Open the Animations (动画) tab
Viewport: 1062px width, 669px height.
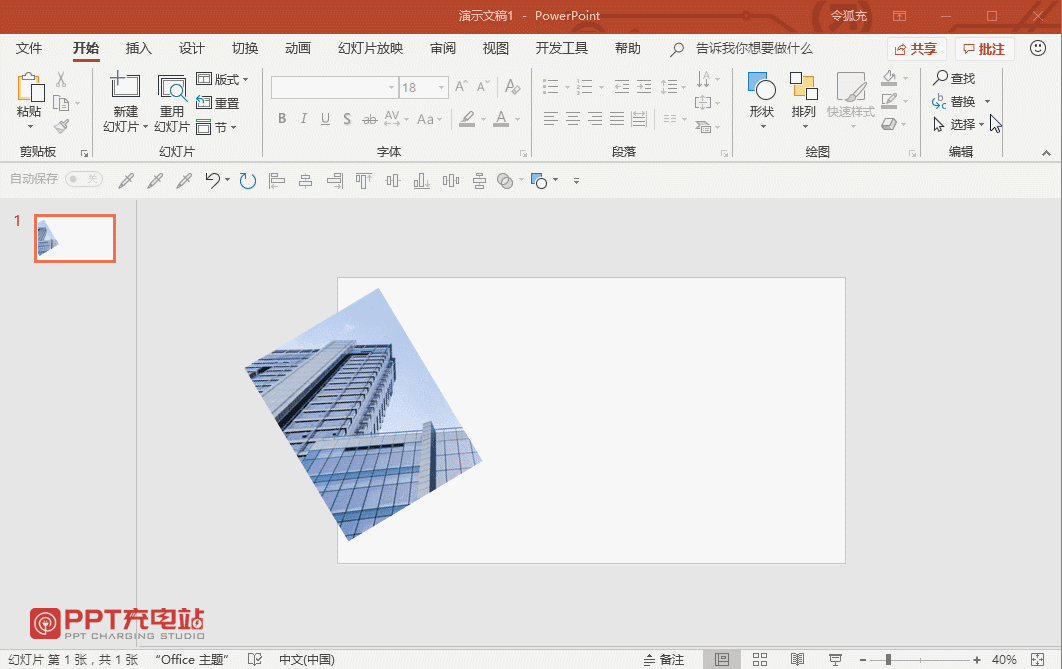[x=298, y=48]
